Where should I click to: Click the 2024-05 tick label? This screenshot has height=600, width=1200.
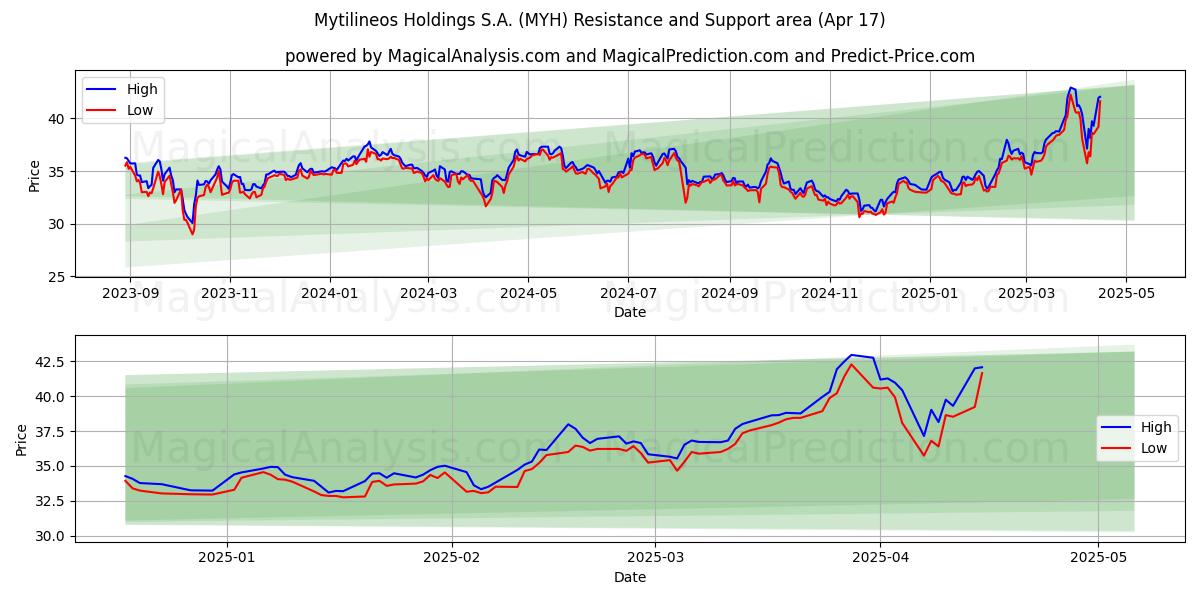coord(528,293)
